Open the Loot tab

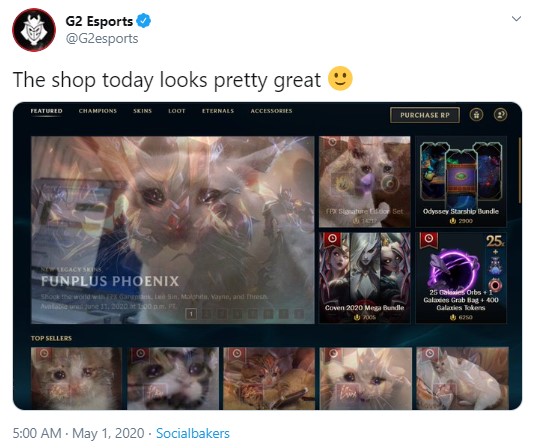pos(177,111)
